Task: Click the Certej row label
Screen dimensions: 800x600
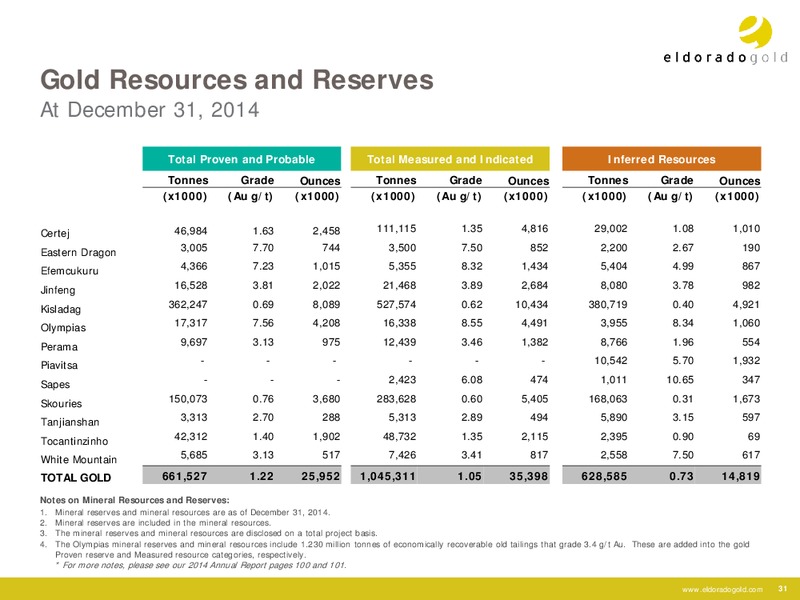Action: pyautogui.click(x=55, y=234)
